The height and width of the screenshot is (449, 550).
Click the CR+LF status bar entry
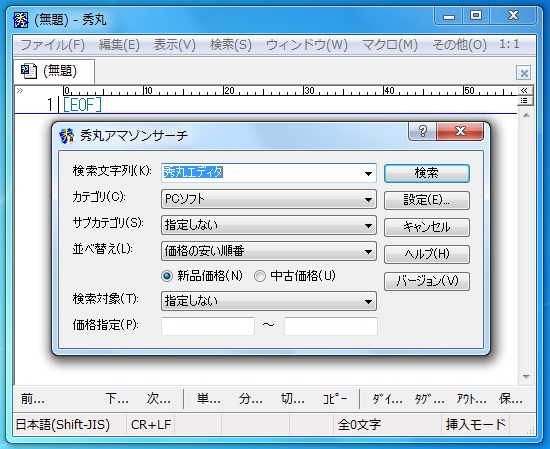click(x=151, y=425)
